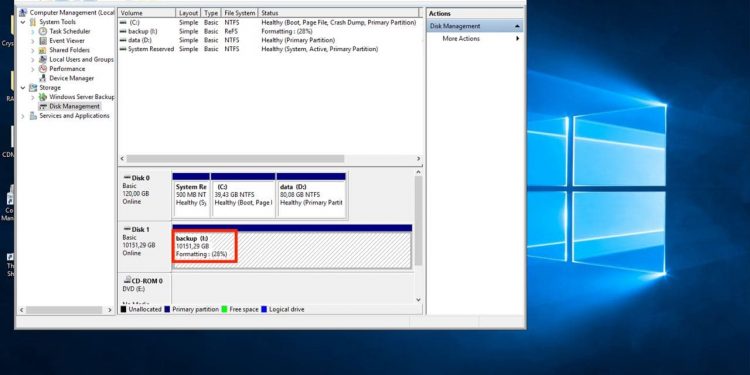This screenshot has height=375, width=750.
Task: Click the Computer Management root icon
Action: (x=23, y=12)
